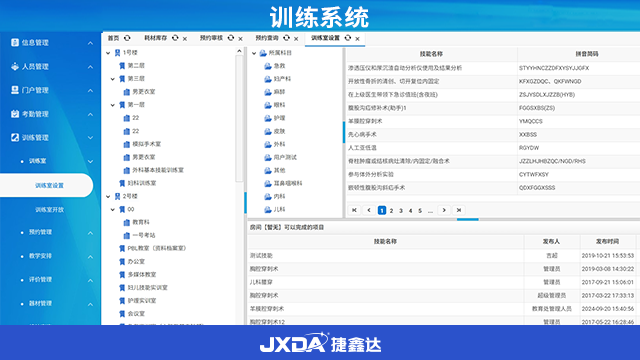
Task: Go to next page of skills table
Action: tap(444, 210)
